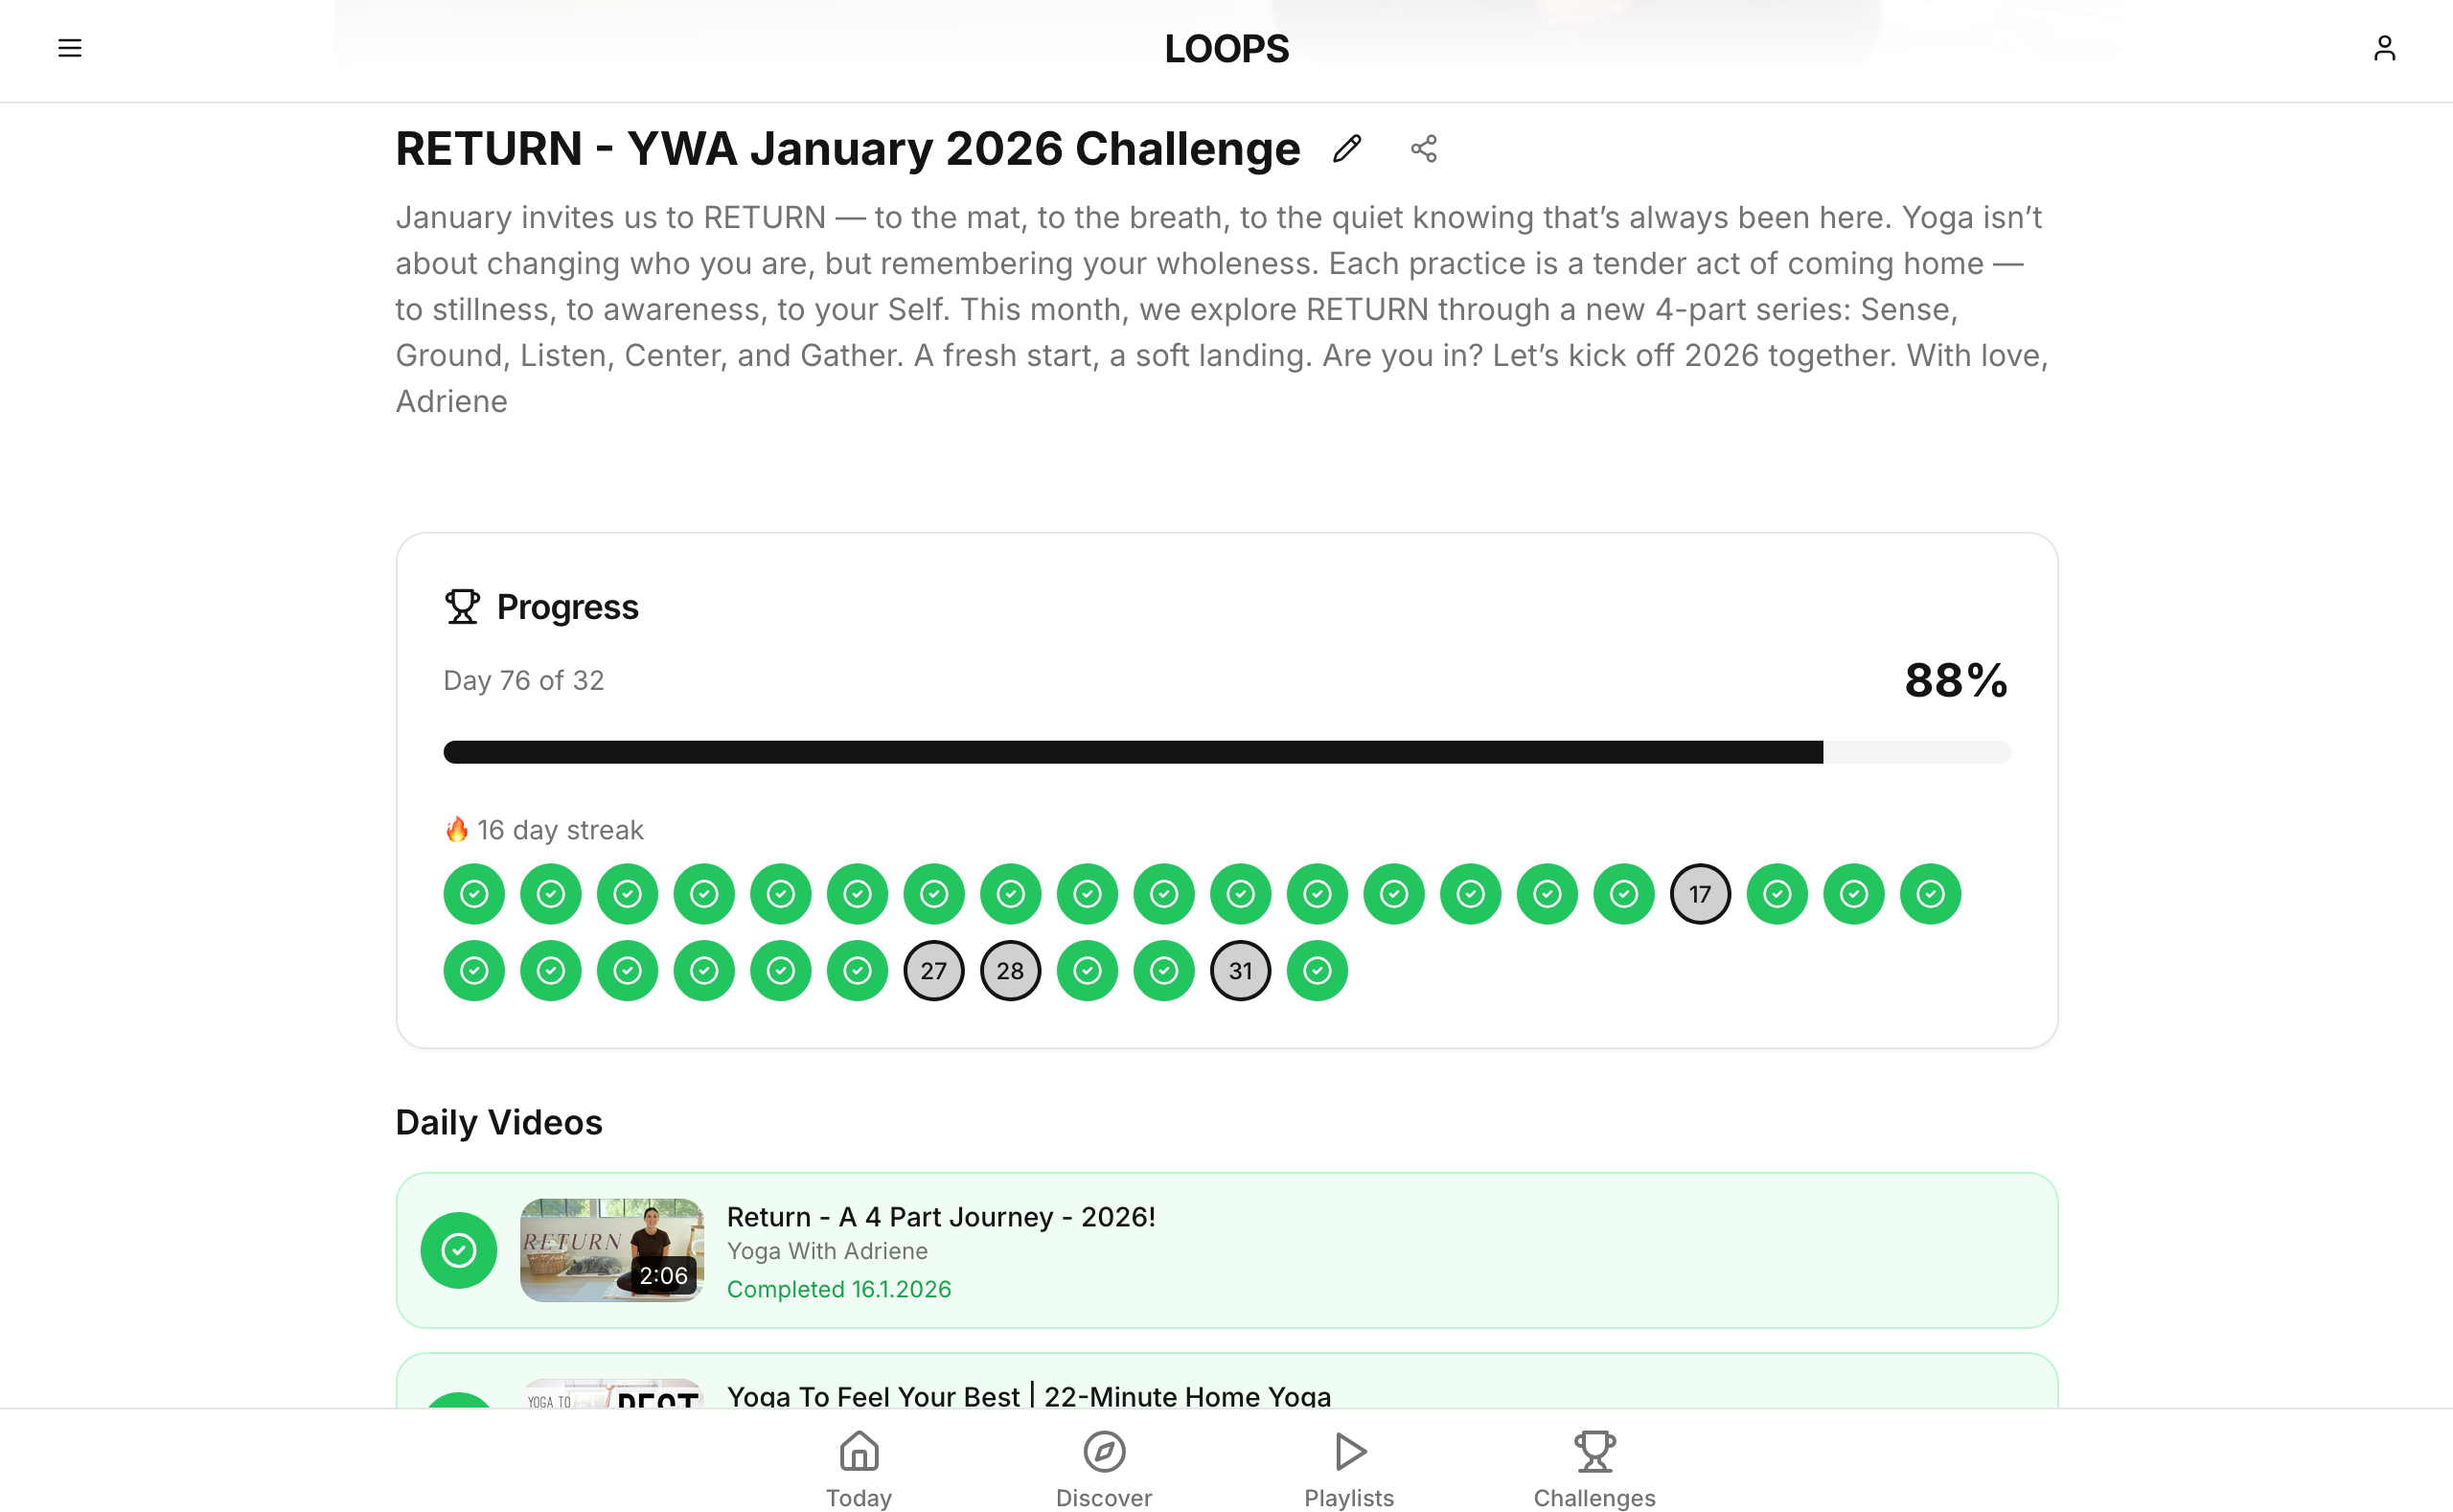Open the Discover tab

pos(1104,1467)
